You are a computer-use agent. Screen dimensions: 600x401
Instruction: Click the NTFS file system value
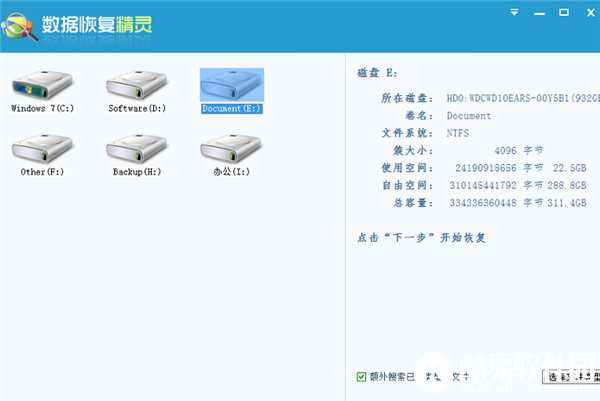(458, 133)
